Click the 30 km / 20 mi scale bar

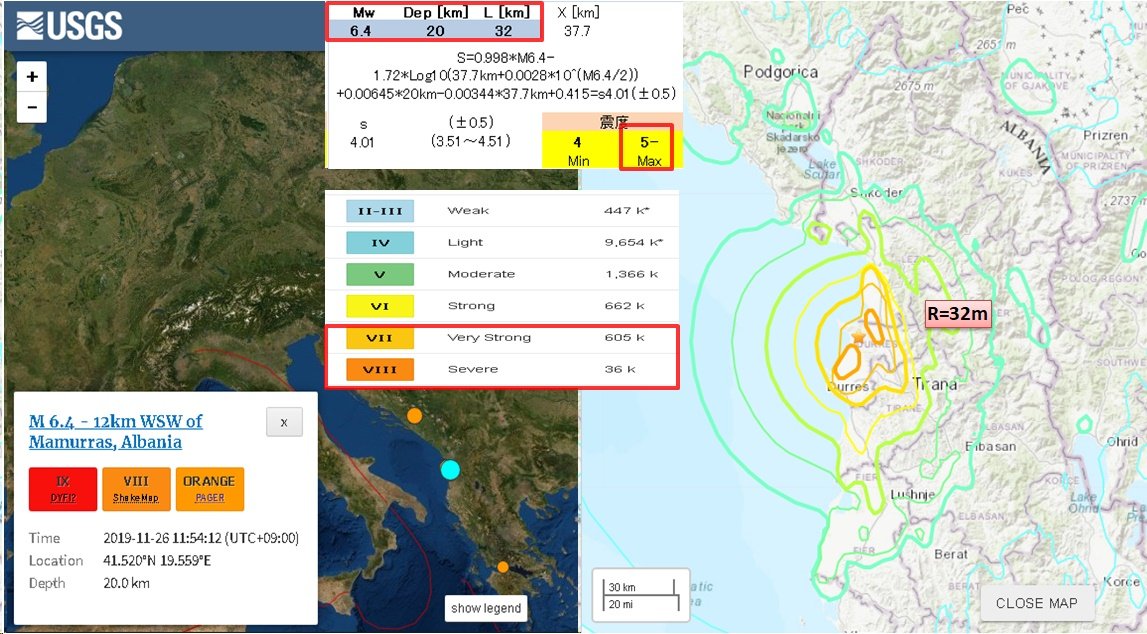(x=641, y=595)
